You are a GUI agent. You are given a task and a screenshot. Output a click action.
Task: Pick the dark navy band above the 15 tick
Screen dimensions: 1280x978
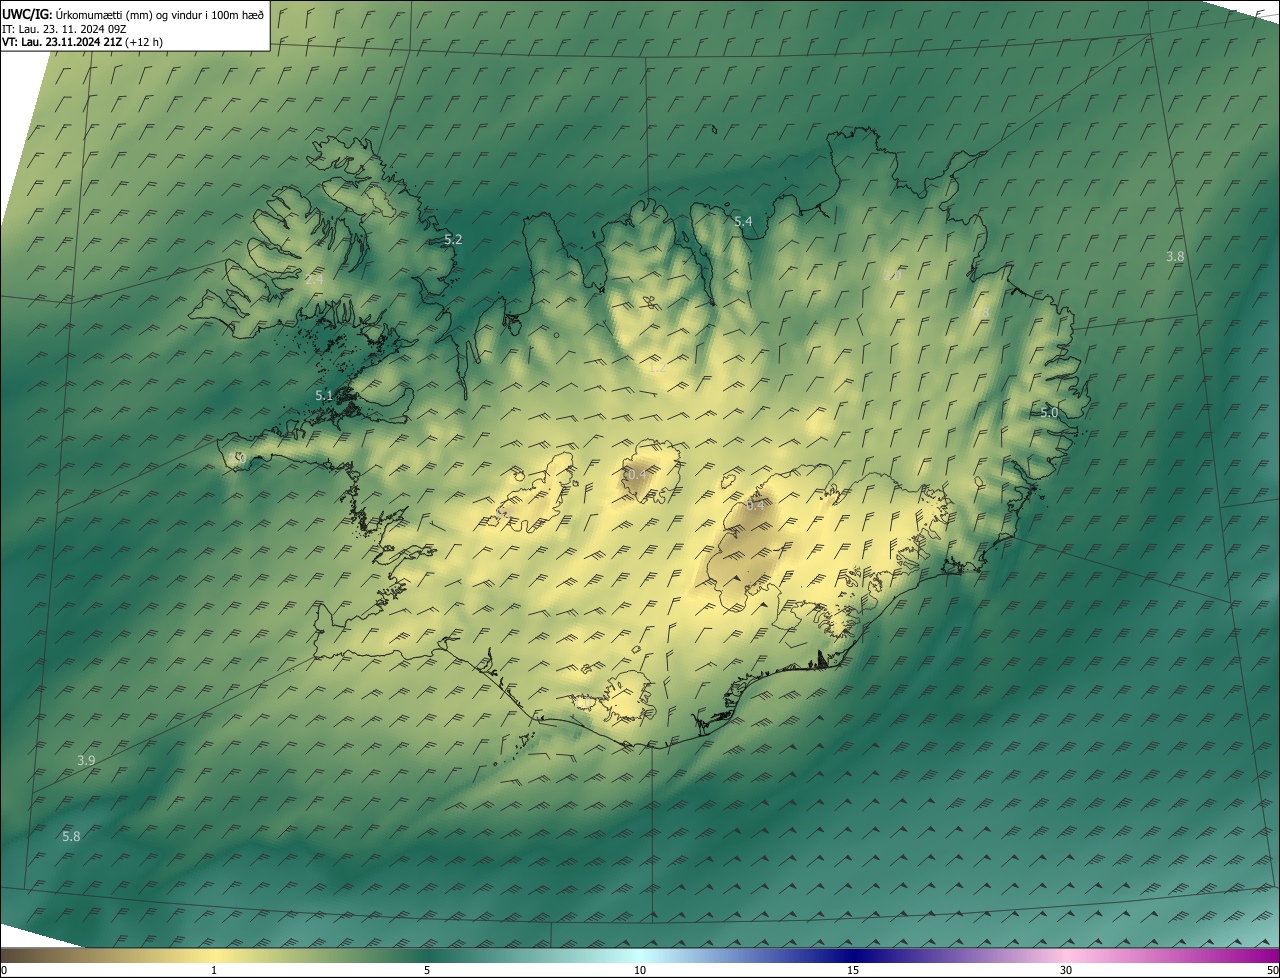click(853, 955)
